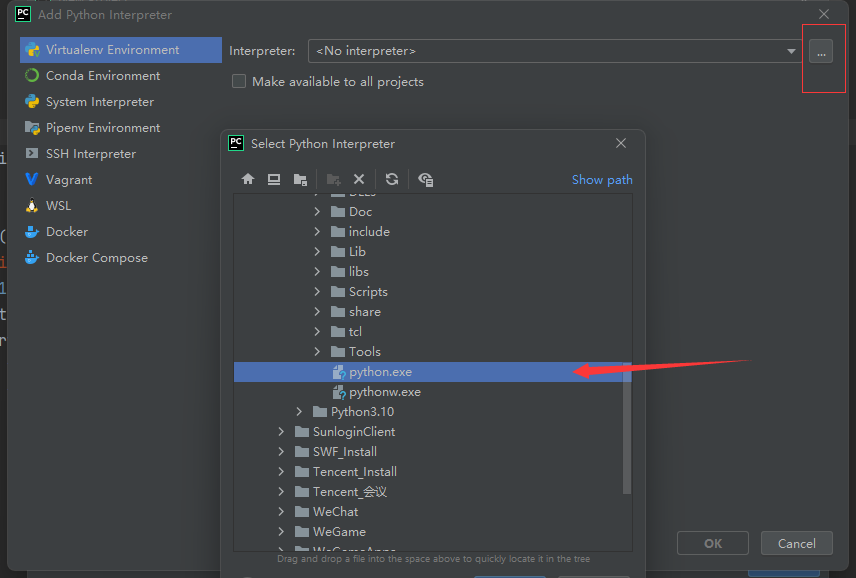Refresh the file tree
This screenshot has width=856, height=578.
click(391, 179)
